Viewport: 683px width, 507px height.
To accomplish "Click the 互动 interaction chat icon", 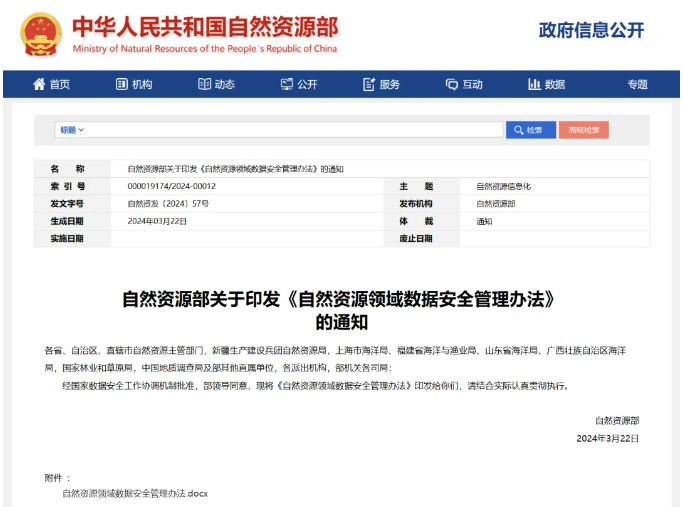I will point(452,84).
